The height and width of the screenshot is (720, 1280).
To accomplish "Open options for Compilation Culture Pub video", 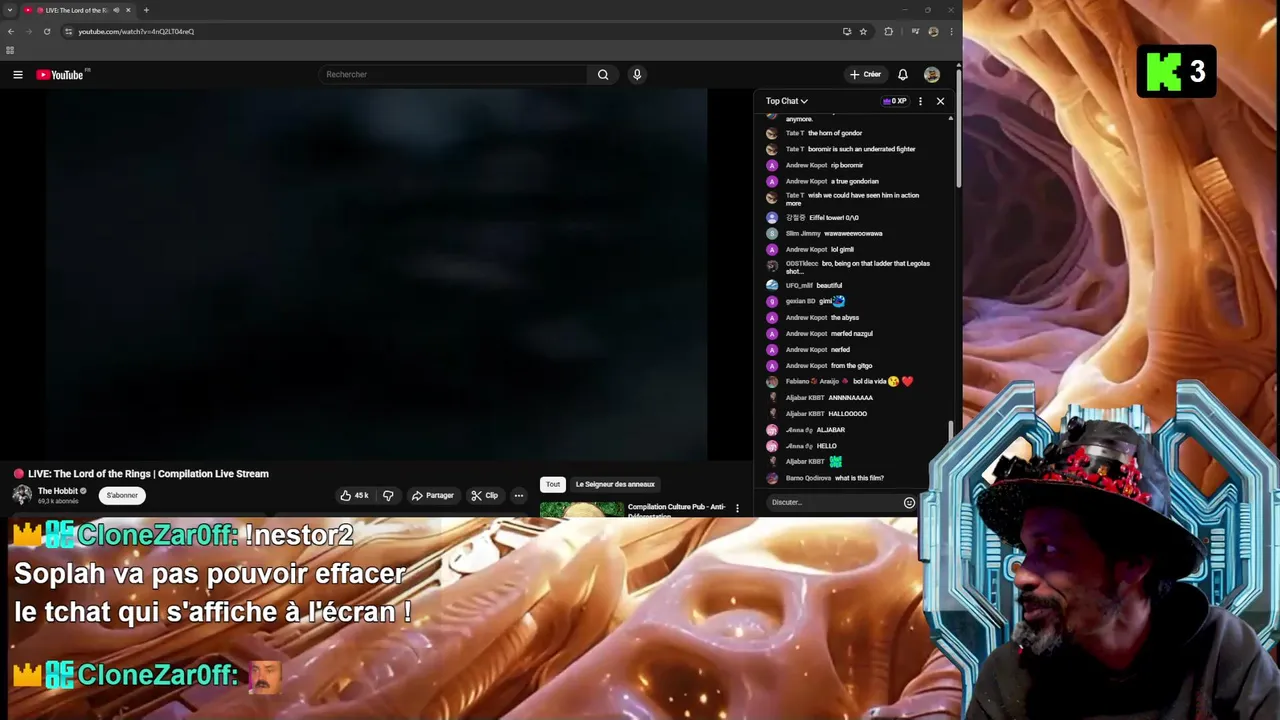I will click(737, 509).
